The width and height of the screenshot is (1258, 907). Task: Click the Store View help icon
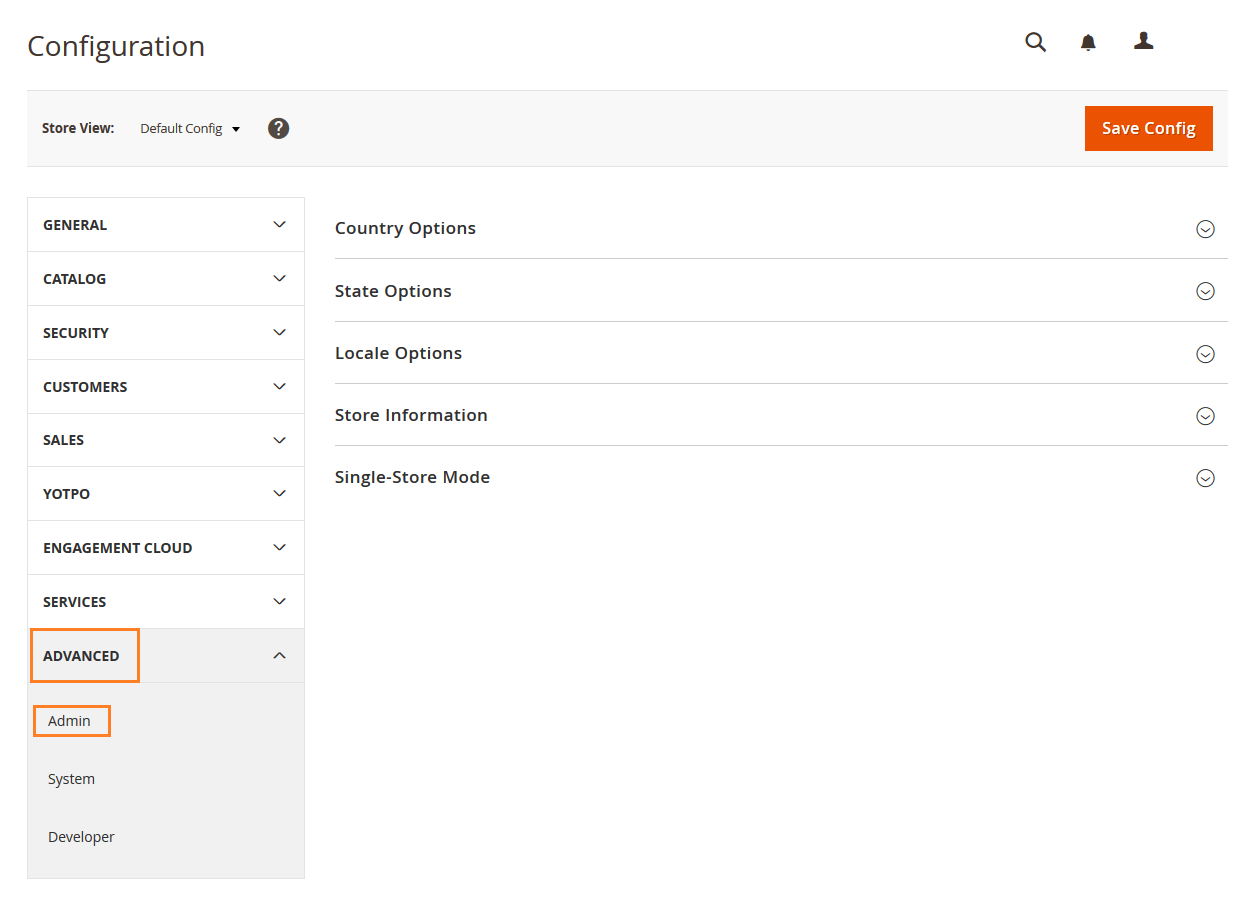point(278,128)
